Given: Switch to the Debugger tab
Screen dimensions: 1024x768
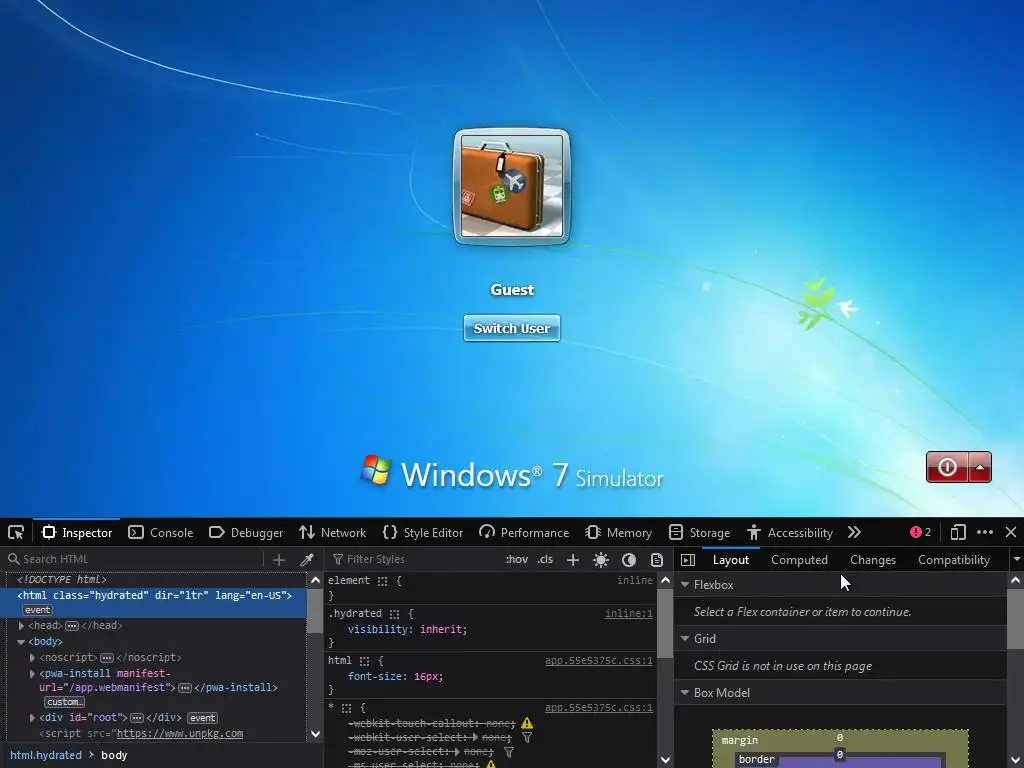Looking at the screenshot, I should tap(246, 532).
